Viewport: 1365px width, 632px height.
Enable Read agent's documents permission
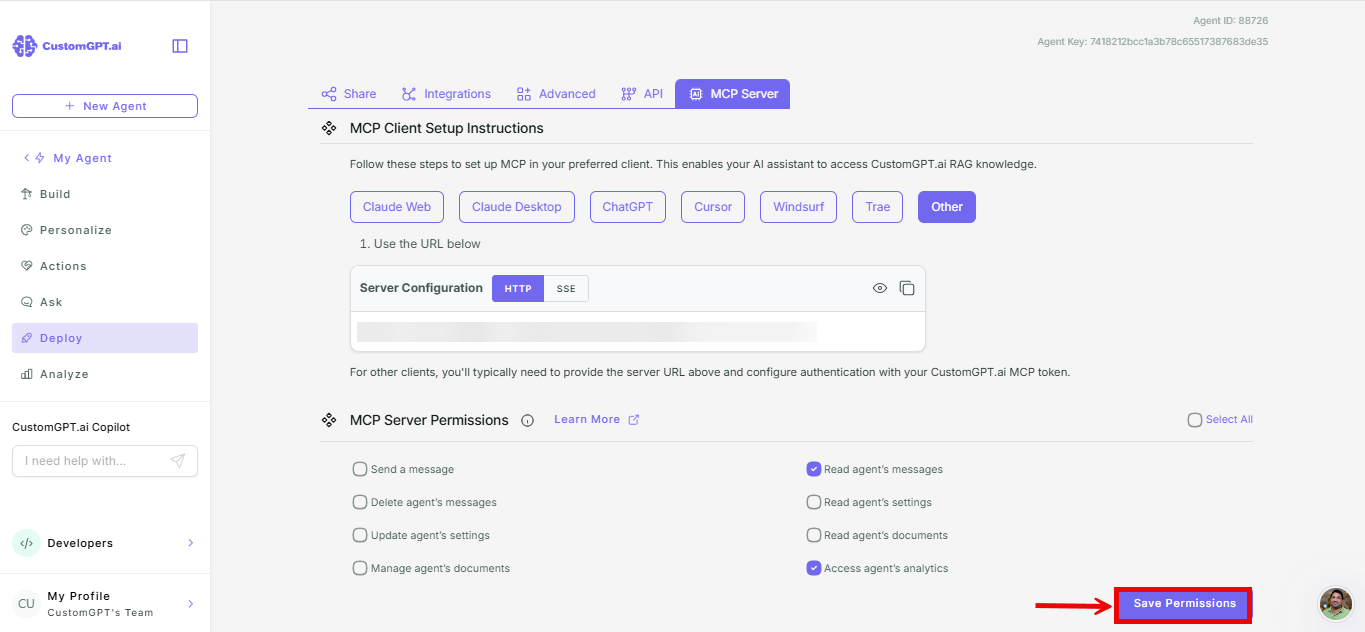click(814, 535)
